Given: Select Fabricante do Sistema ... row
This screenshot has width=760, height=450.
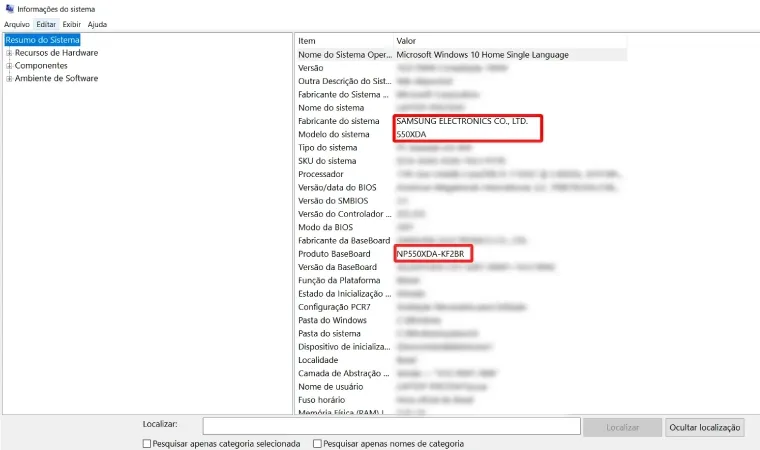Looking at the screenshot, I should 461,95.
